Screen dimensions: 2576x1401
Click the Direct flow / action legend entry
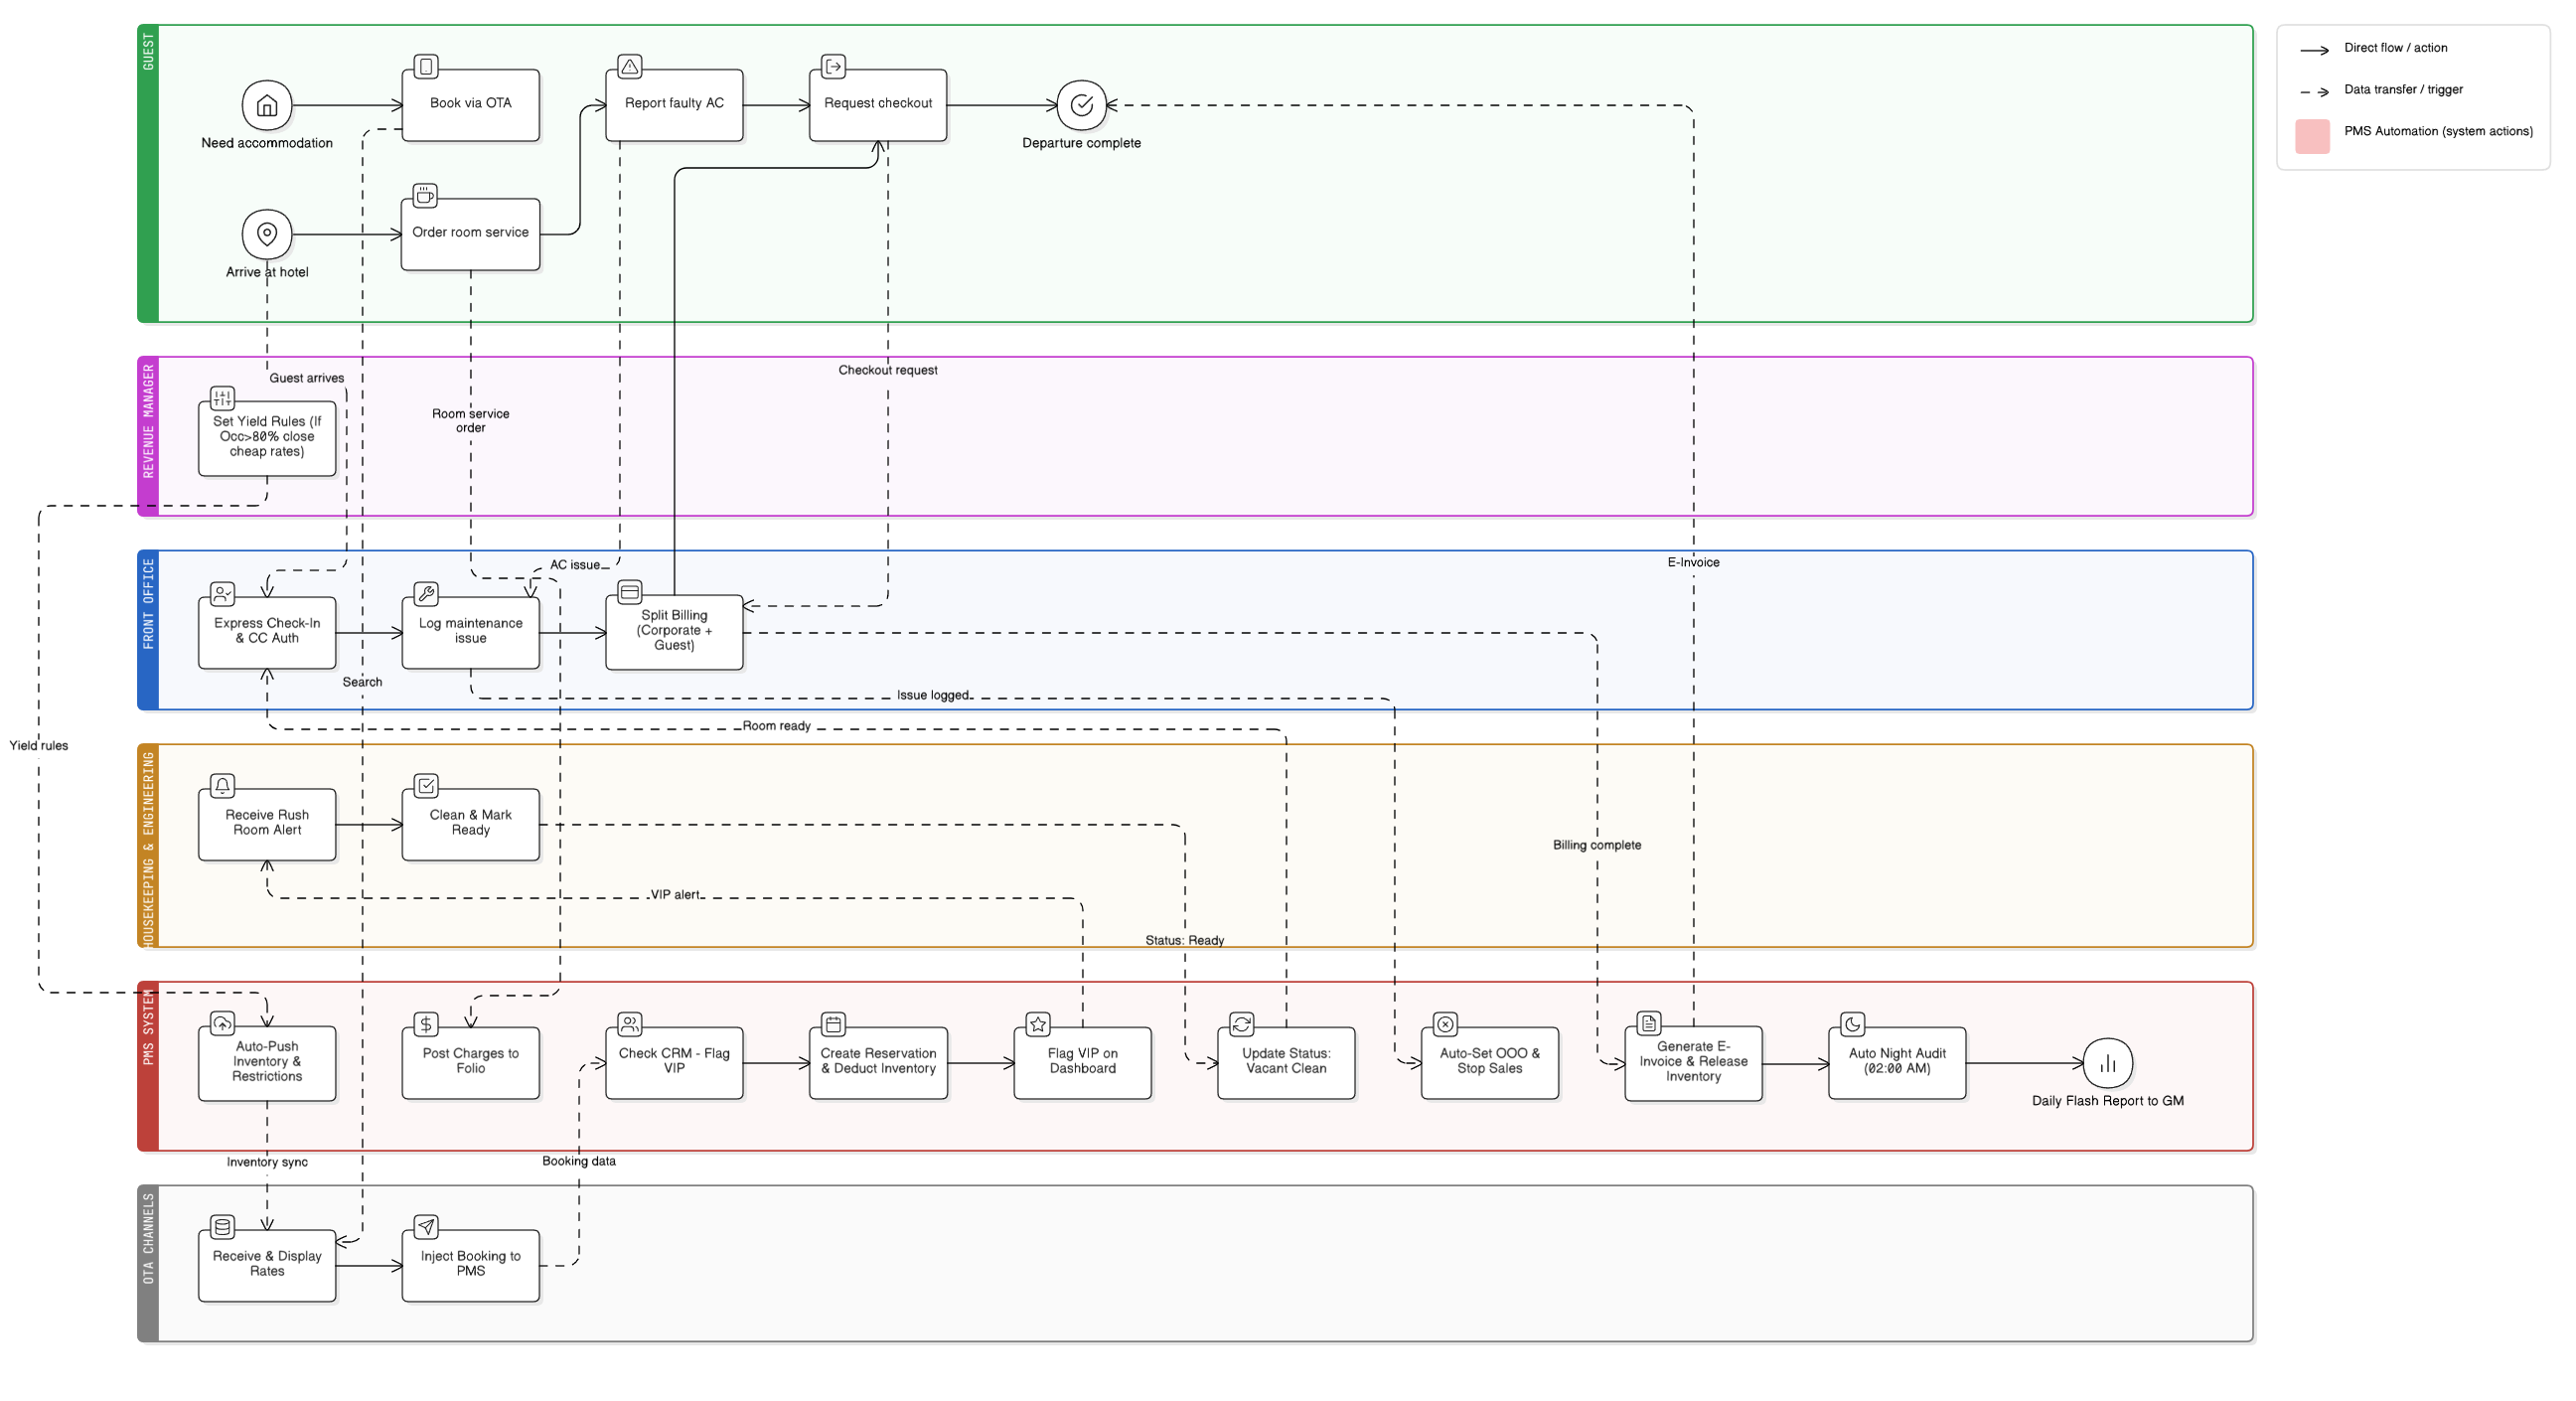[2395, 48]
